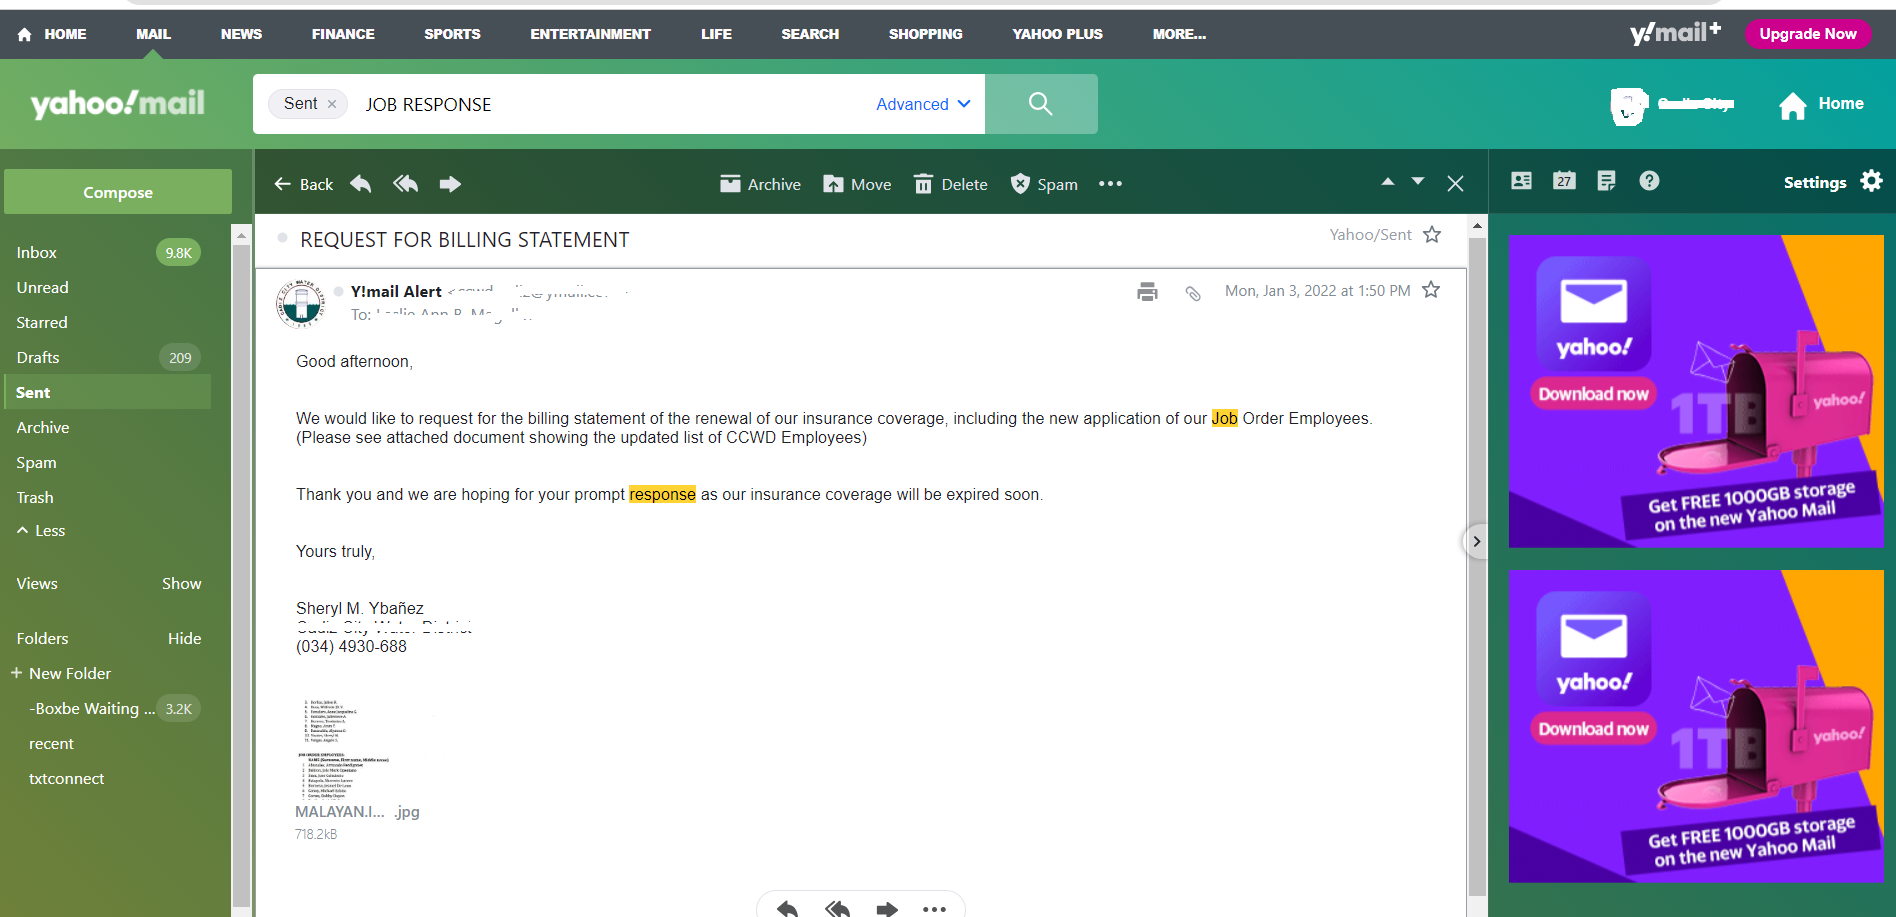Open the Contacts panel icon
Viewport: 1896px width, 917px height.
[x=1522, y=181]
